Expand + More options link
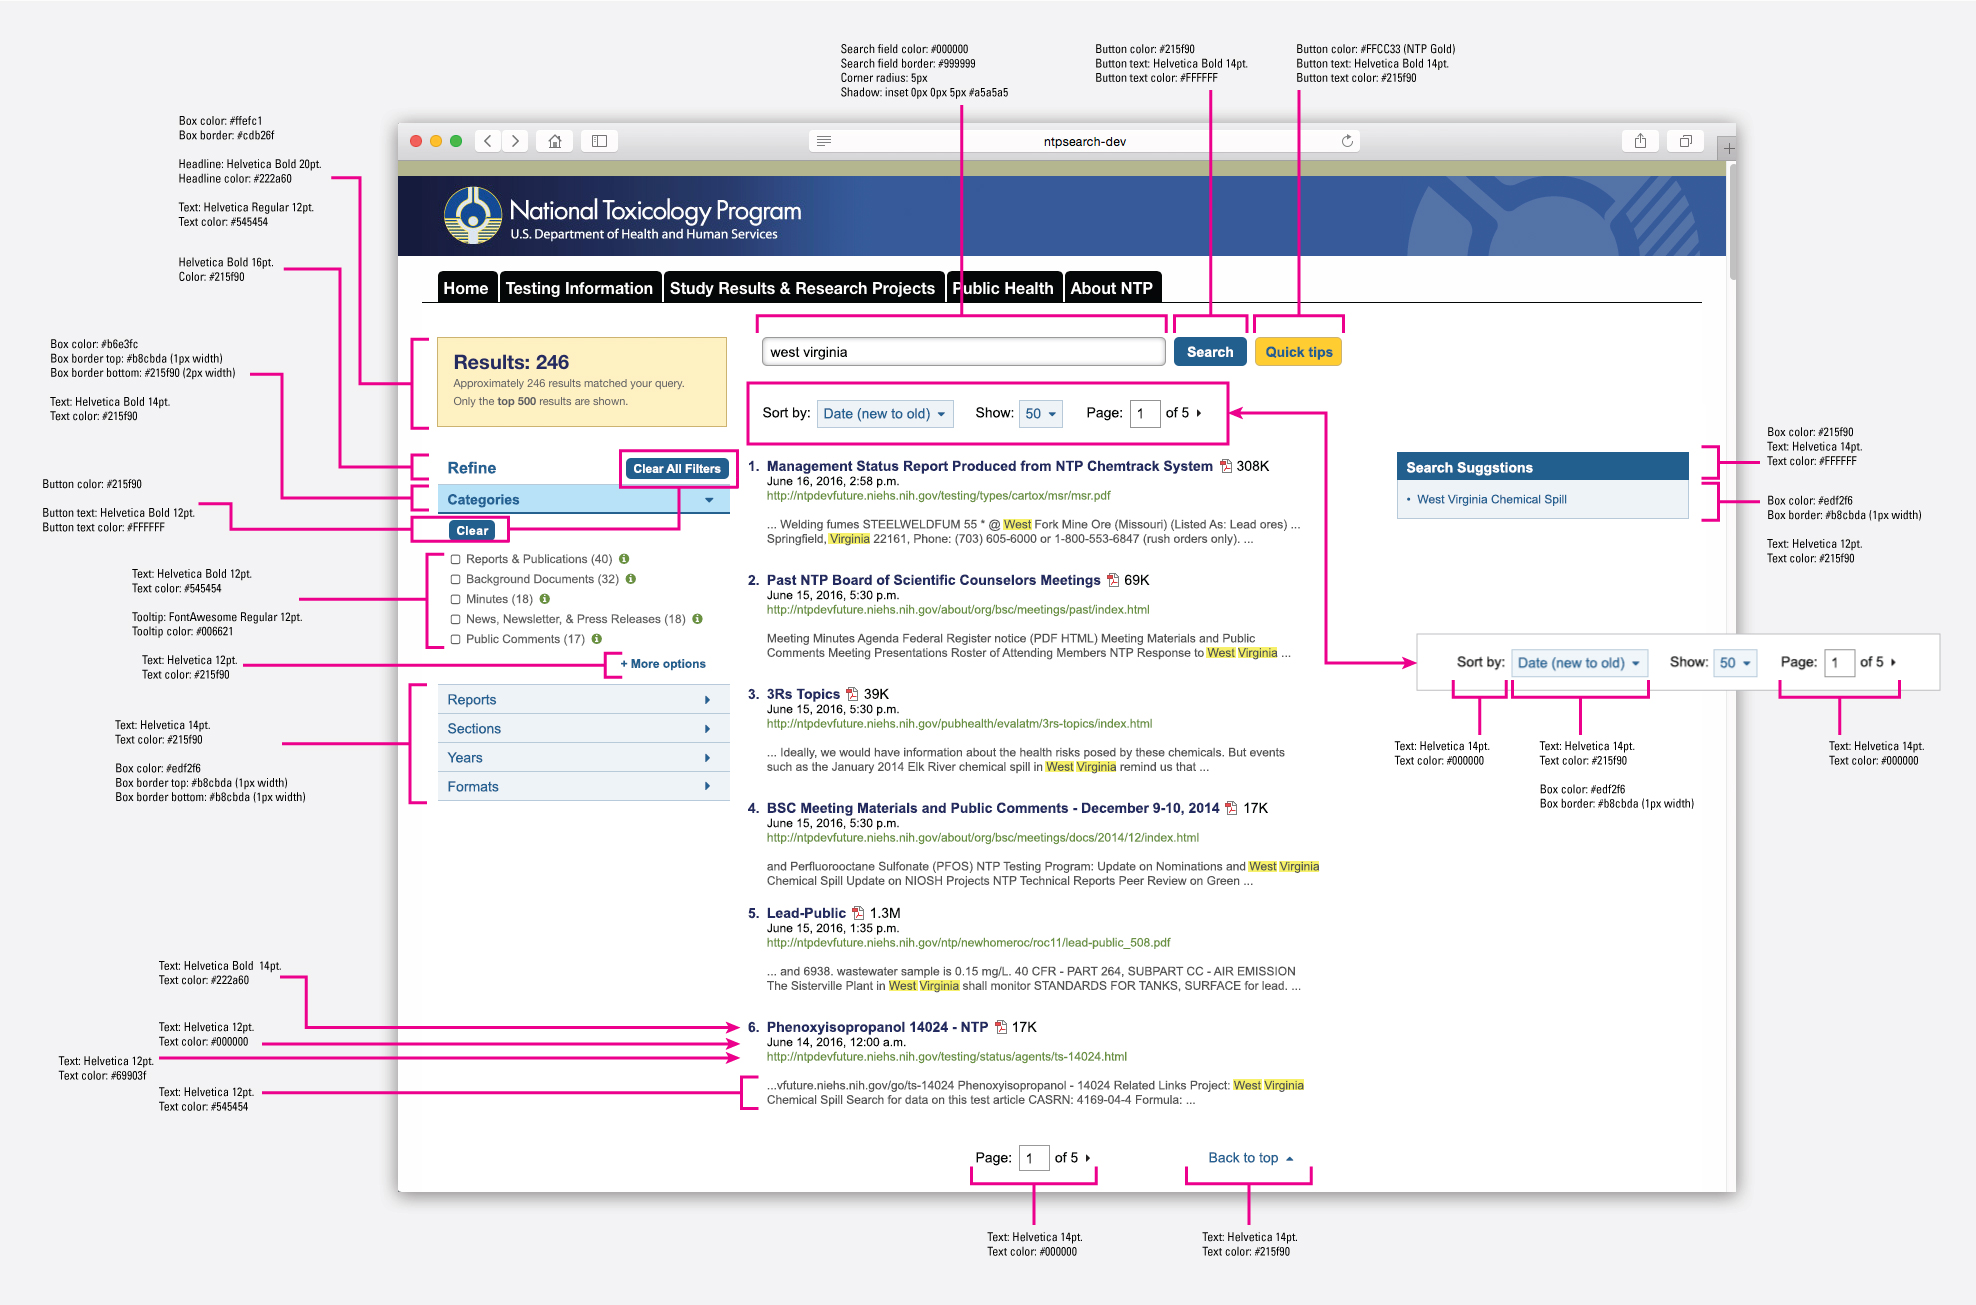Viewport: 1976px width, 1305px height. 663,664
